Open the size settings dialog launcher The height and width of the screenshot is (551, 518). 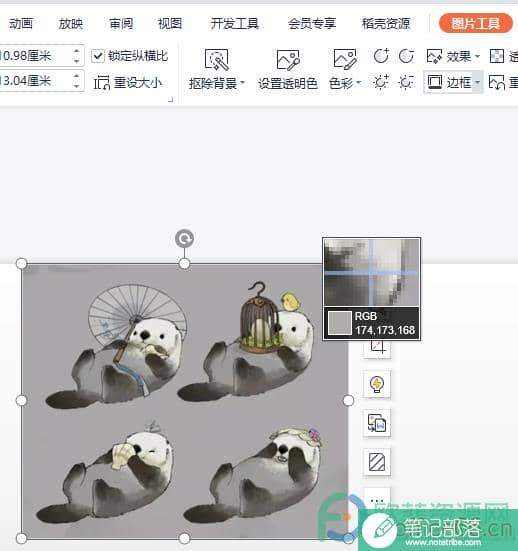click(170, 100)
